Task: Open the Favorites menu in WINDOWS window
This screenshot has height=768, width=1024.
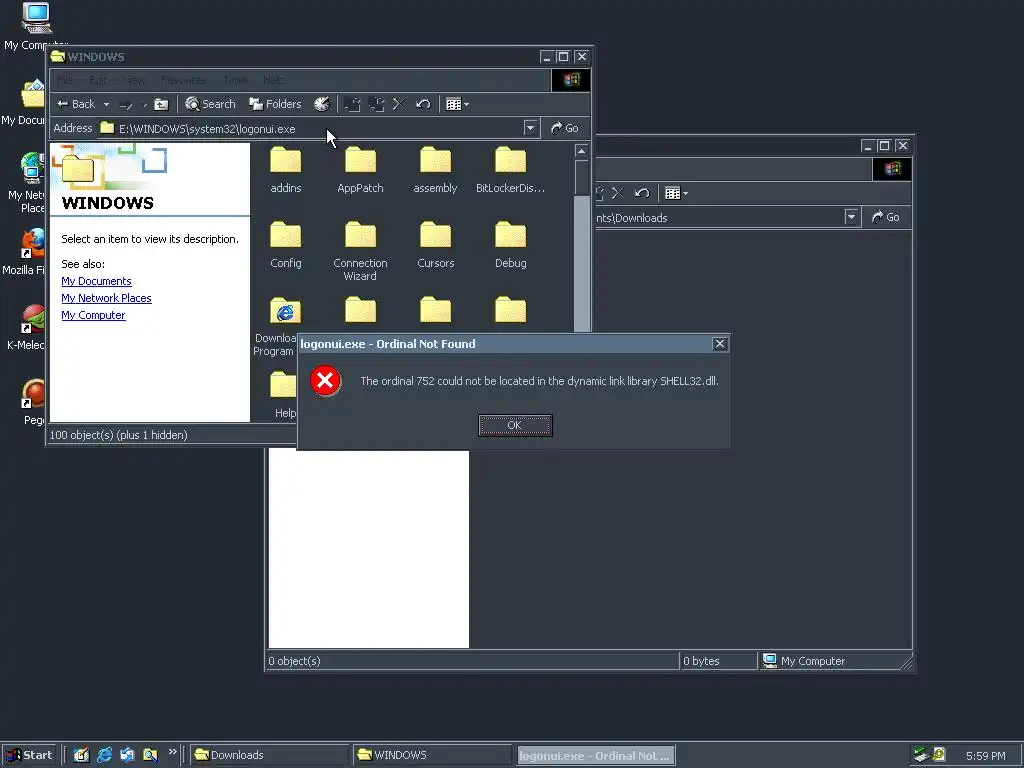Action: tap(183, 80)
